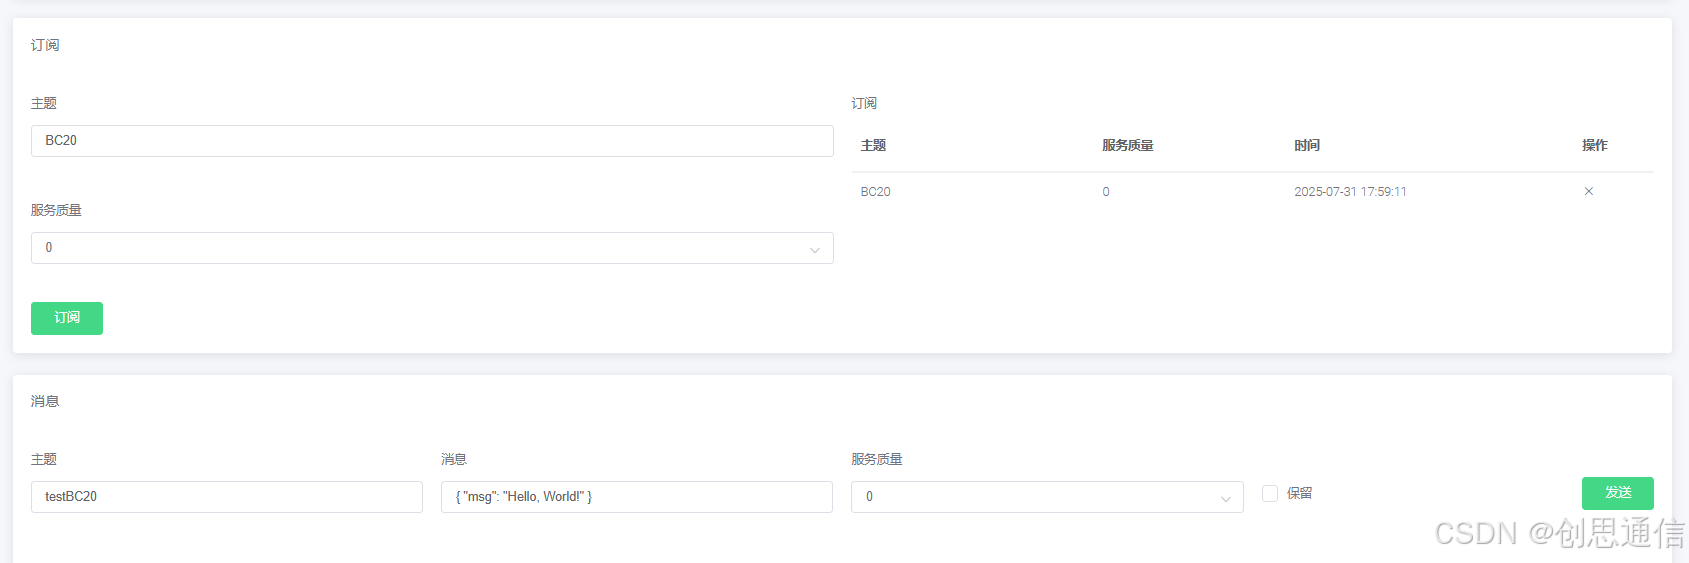Click the BC20 cell in subscriptions table

[875, 192]
